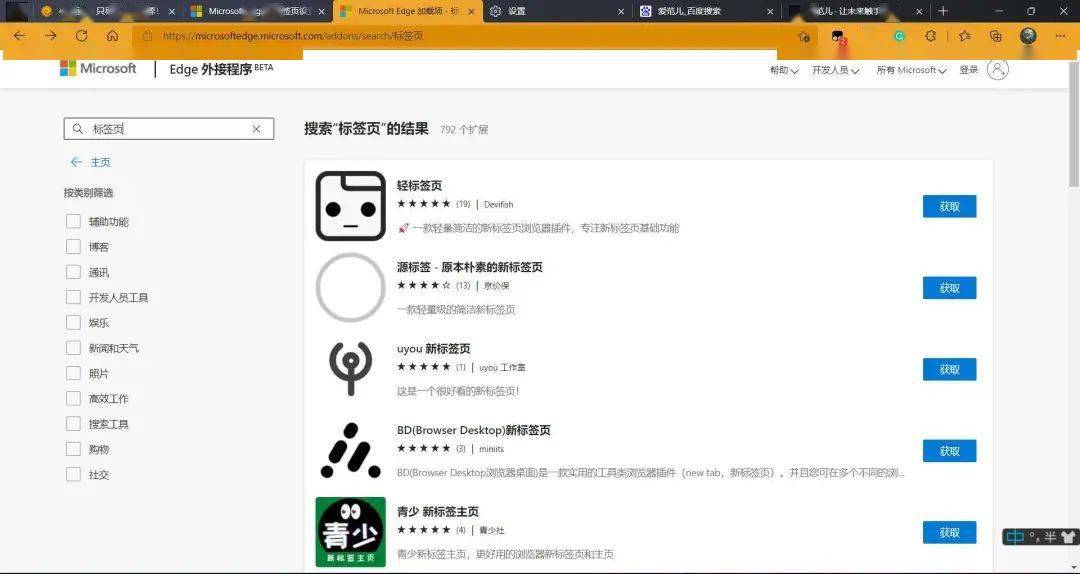This screenshot has height=574, width=1080.
Task: Go back to the previous page
Action: coord(19,36)
